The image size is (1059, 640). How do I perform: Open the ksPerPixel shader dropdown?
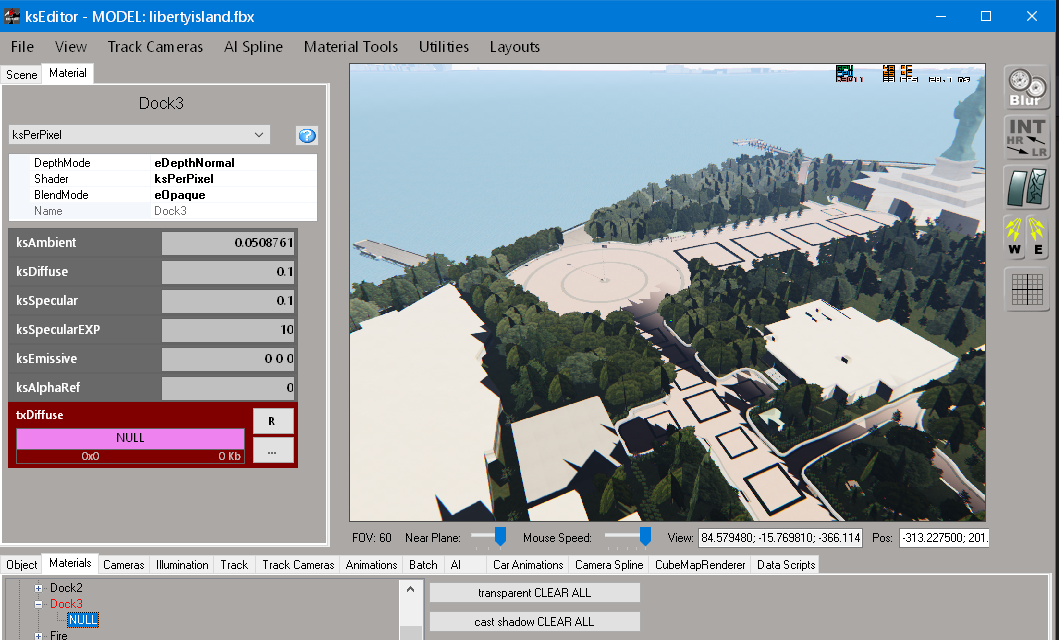[x=139, y=134]
